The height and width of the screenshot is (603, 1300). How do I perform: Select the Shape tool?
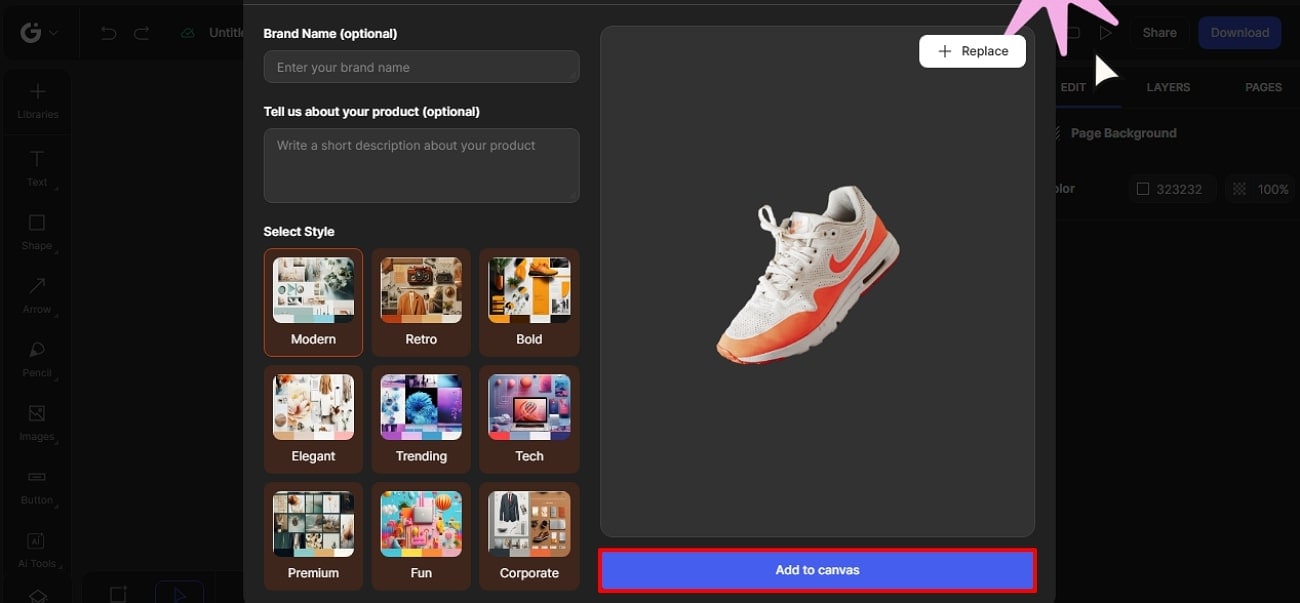coord(37,232)
